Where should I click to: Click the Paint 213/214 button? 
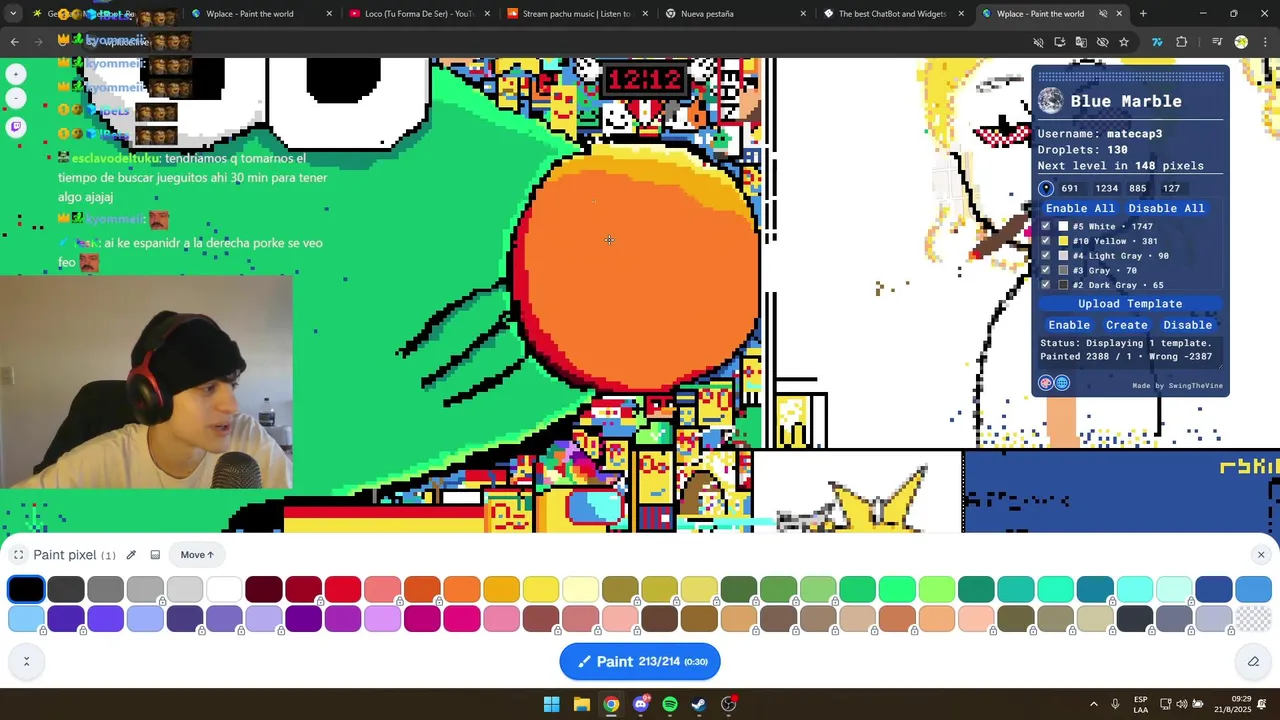[x=640, y=661]
